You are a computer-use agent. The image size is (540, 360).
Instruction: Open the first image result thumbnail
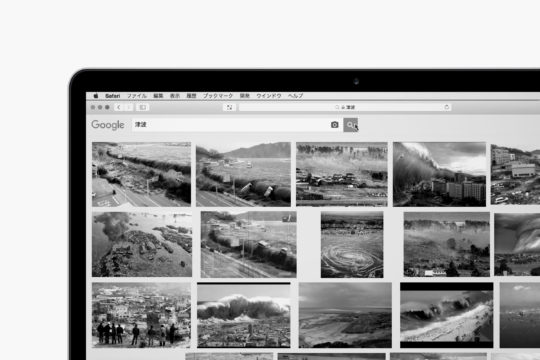[141, 174]
